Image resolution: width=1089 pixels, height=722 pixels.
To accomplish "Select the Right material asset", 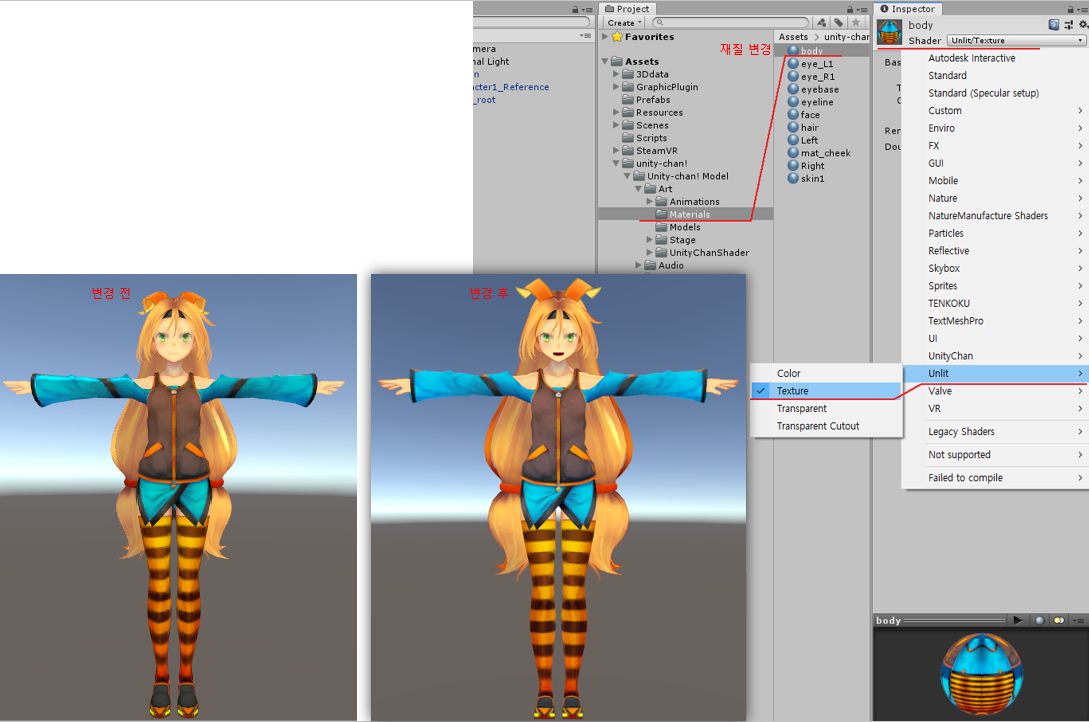I will pyautogui.click(x=806, y=166).
